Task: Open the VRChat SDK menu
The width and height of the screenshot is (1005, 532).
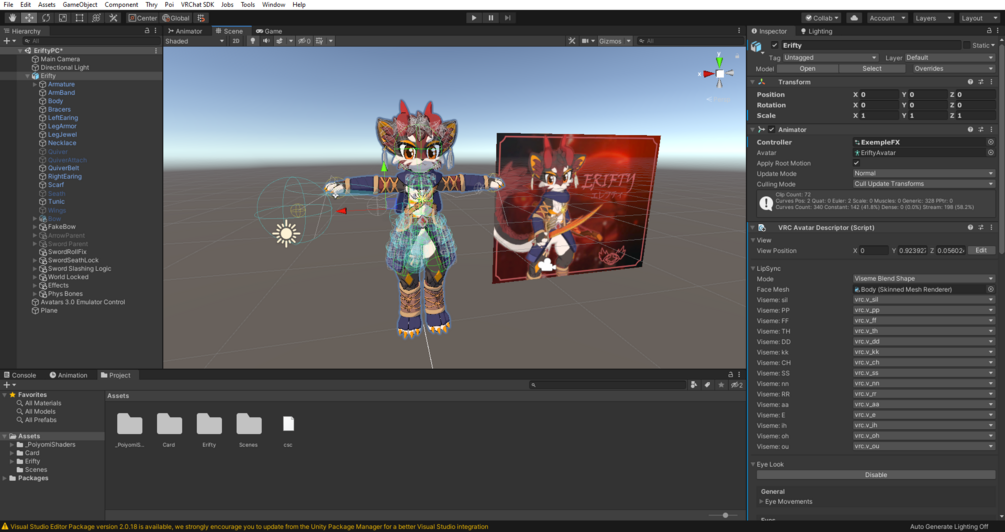Action: pos(197,4)
